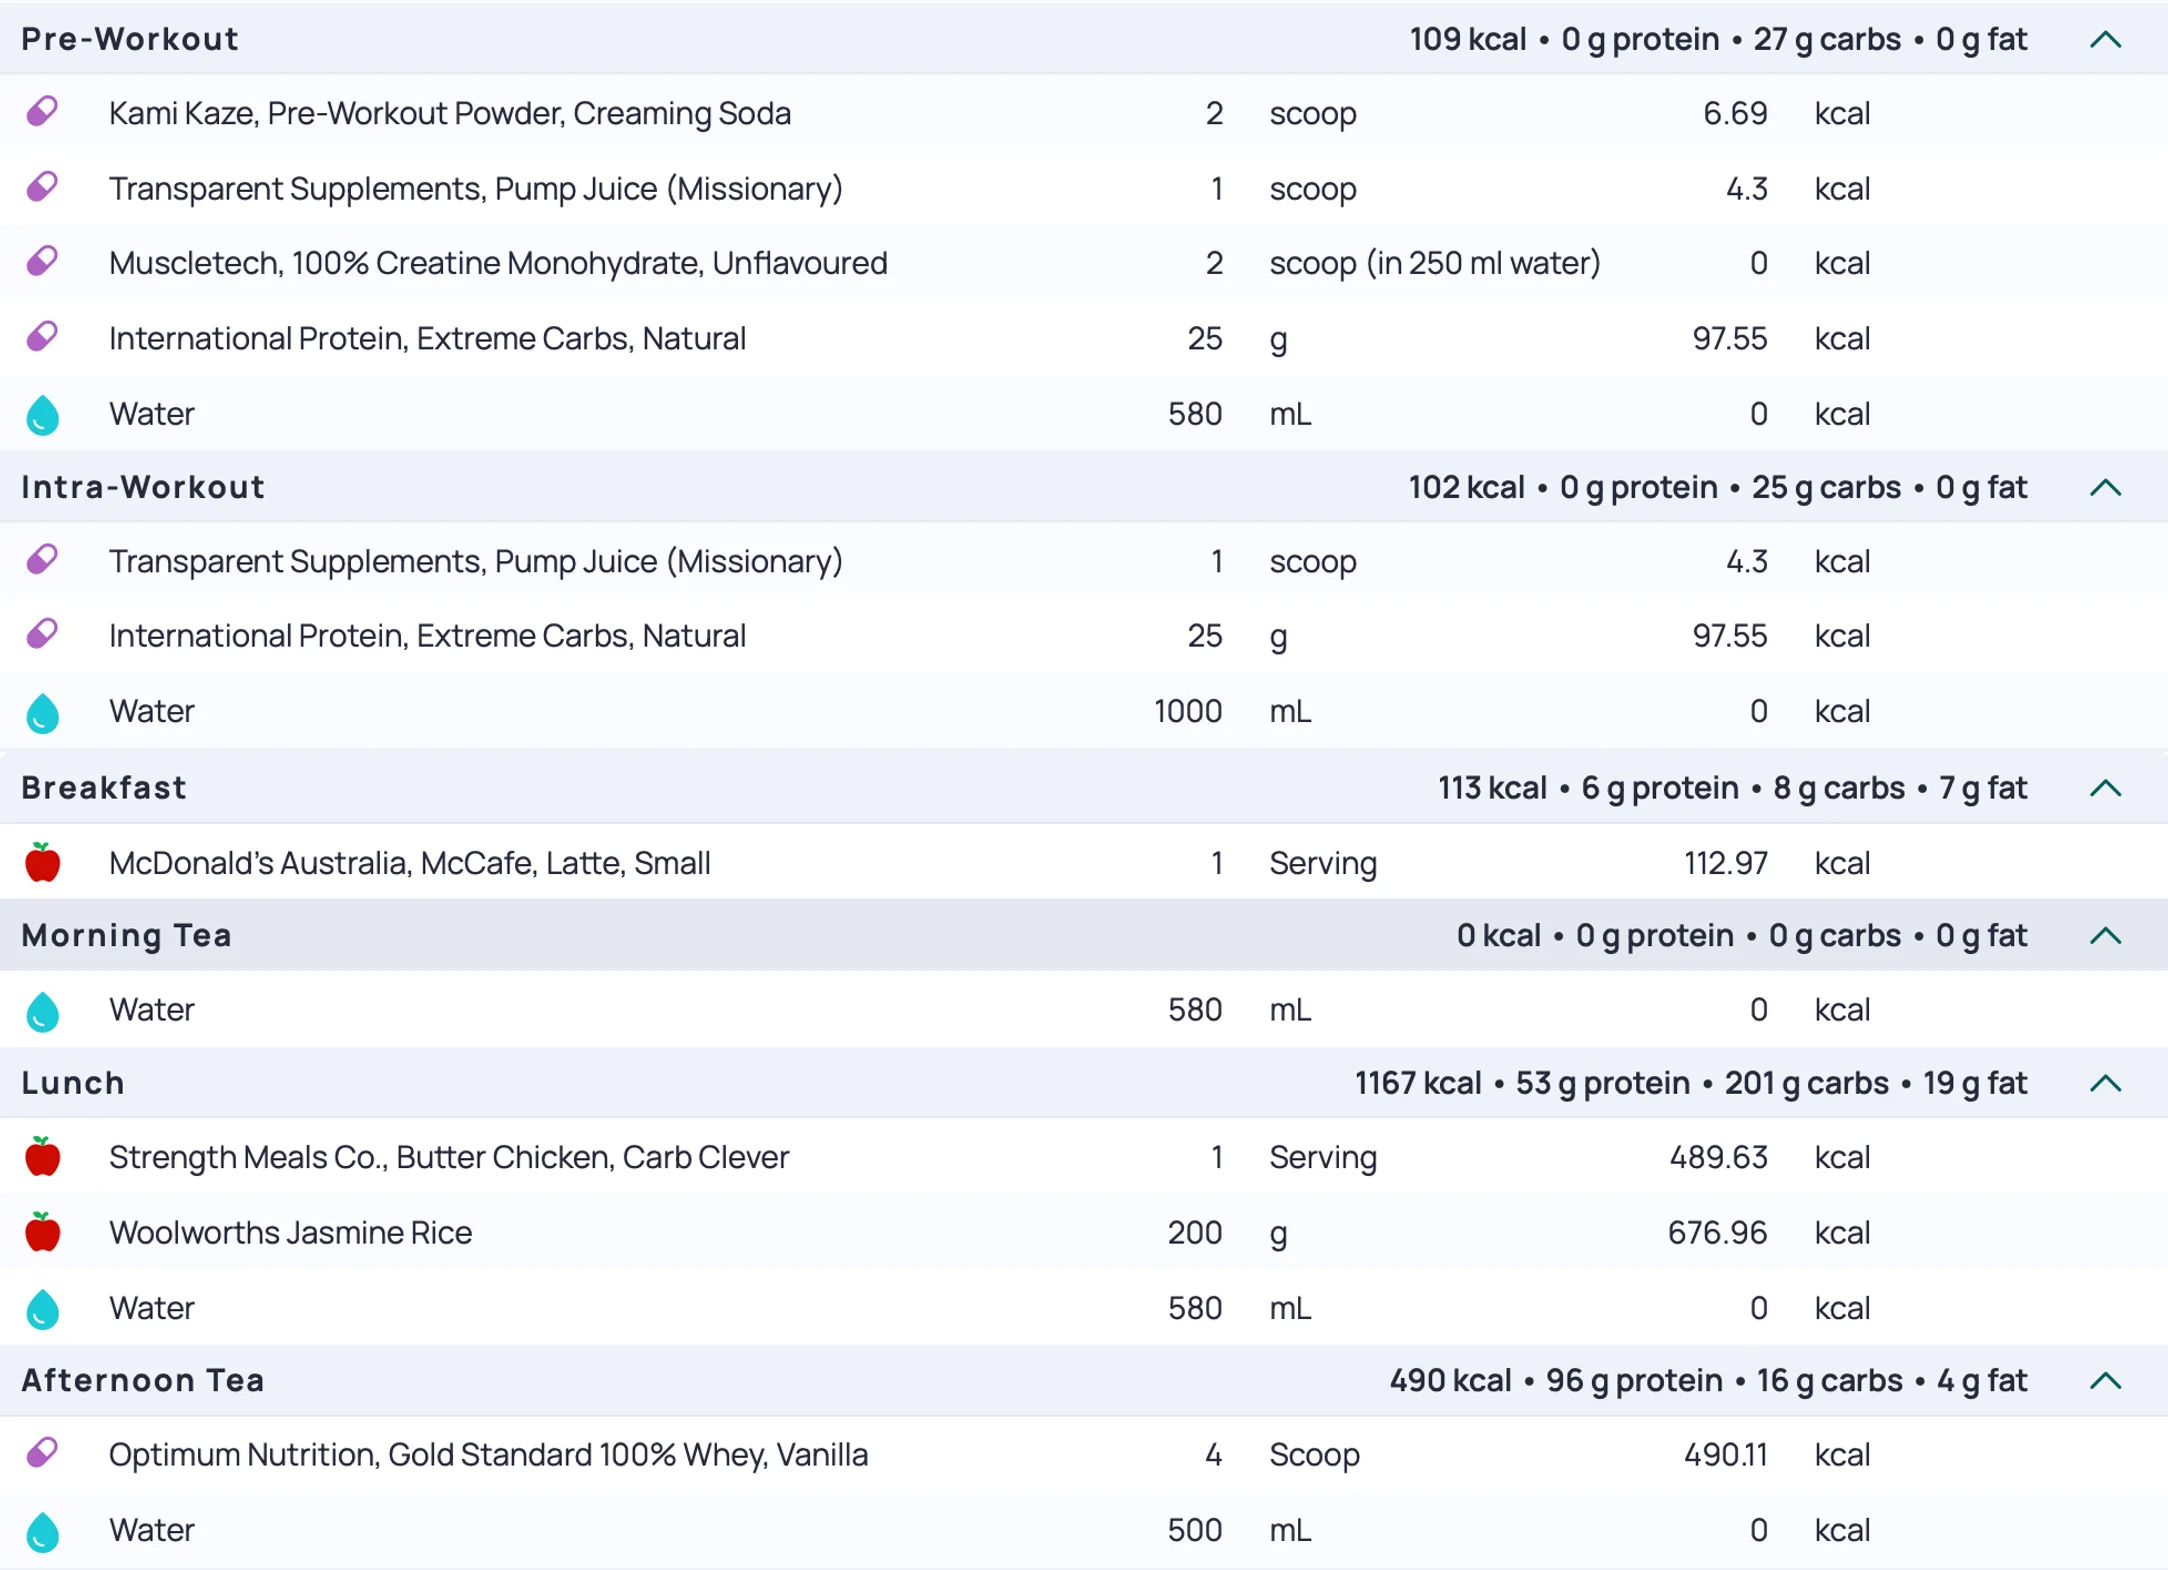
Task: Collapse the Lunch section using its chevron
Action: 2105,1083
